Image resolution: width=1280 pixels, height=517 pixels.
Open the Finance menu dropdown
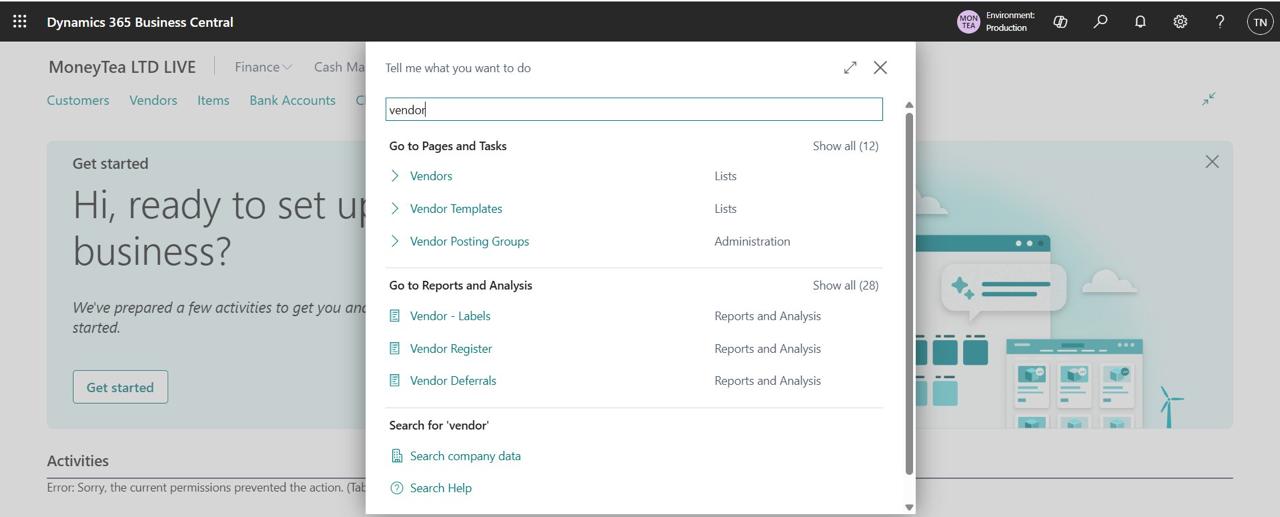263,67
